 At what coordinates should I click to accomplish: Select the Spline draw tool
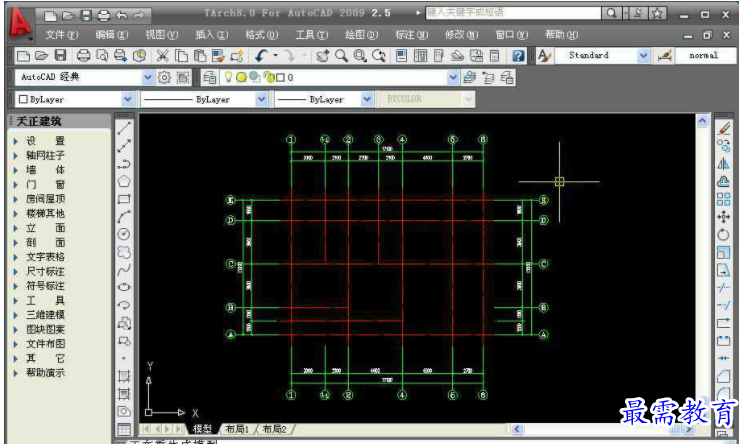click(x=124, y=270)
